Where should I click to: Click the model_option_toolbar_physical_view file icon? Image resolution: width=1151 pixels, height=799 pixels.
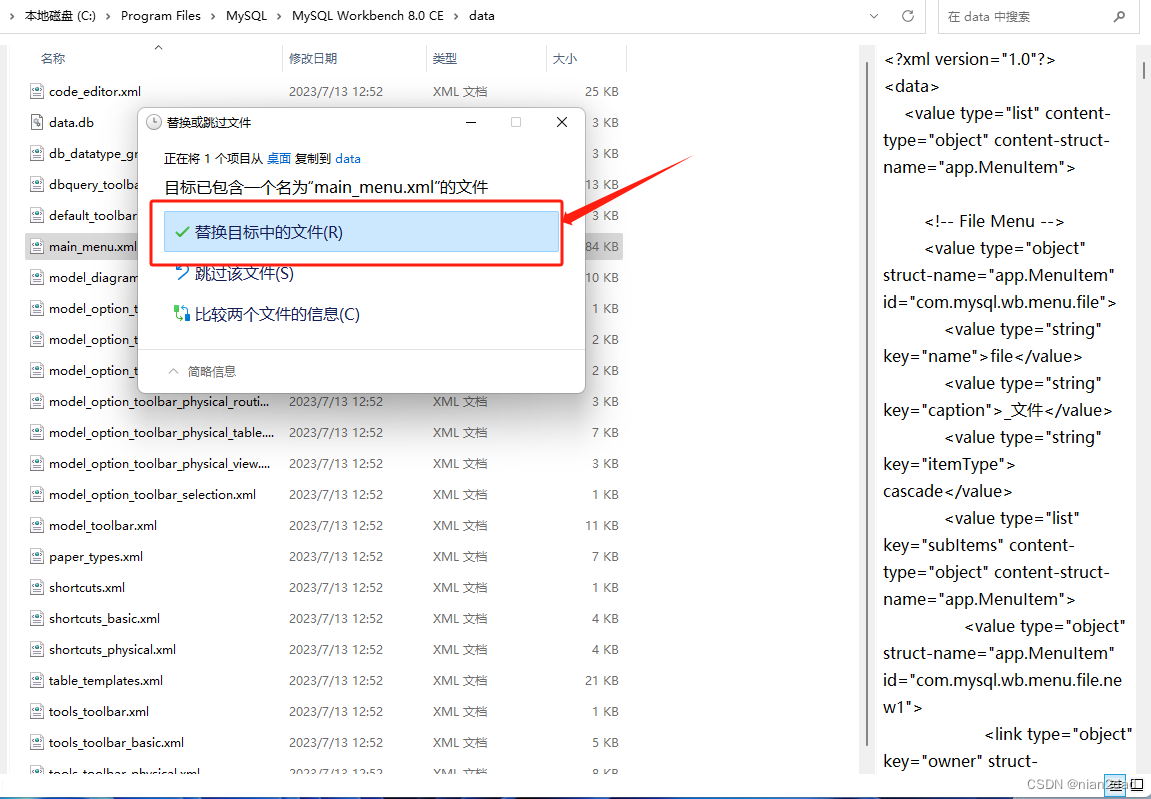(37, 463)
